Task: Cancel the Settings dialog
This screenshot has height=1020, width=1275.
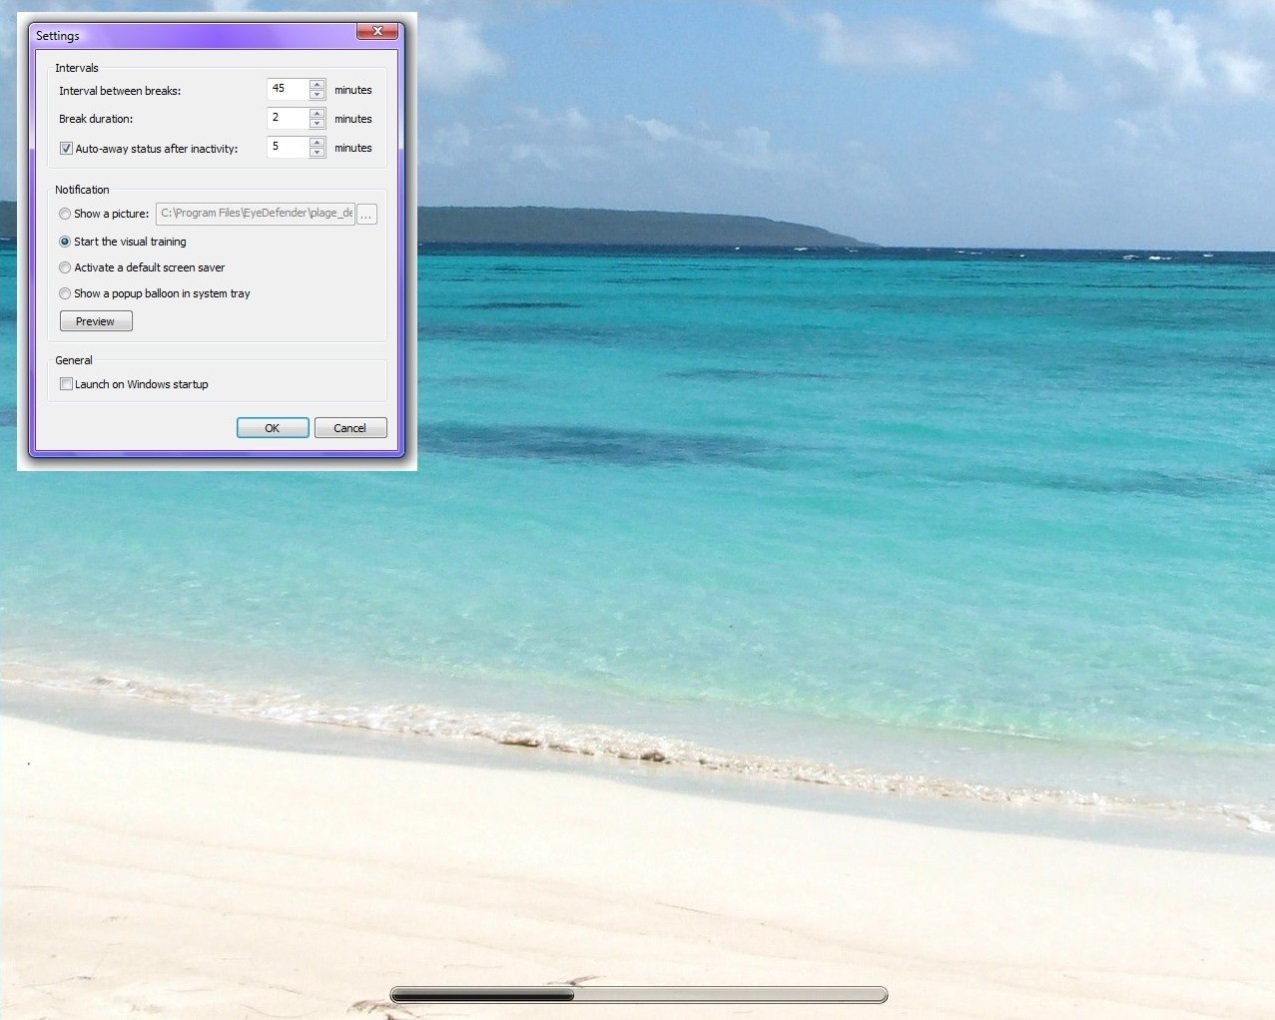Action: (x=350, y=427)
